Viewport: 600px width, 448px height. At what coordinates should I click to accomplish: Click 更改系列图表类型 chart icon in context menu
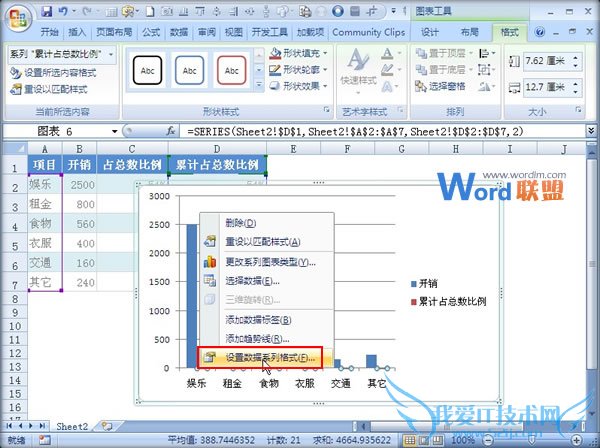210,261
